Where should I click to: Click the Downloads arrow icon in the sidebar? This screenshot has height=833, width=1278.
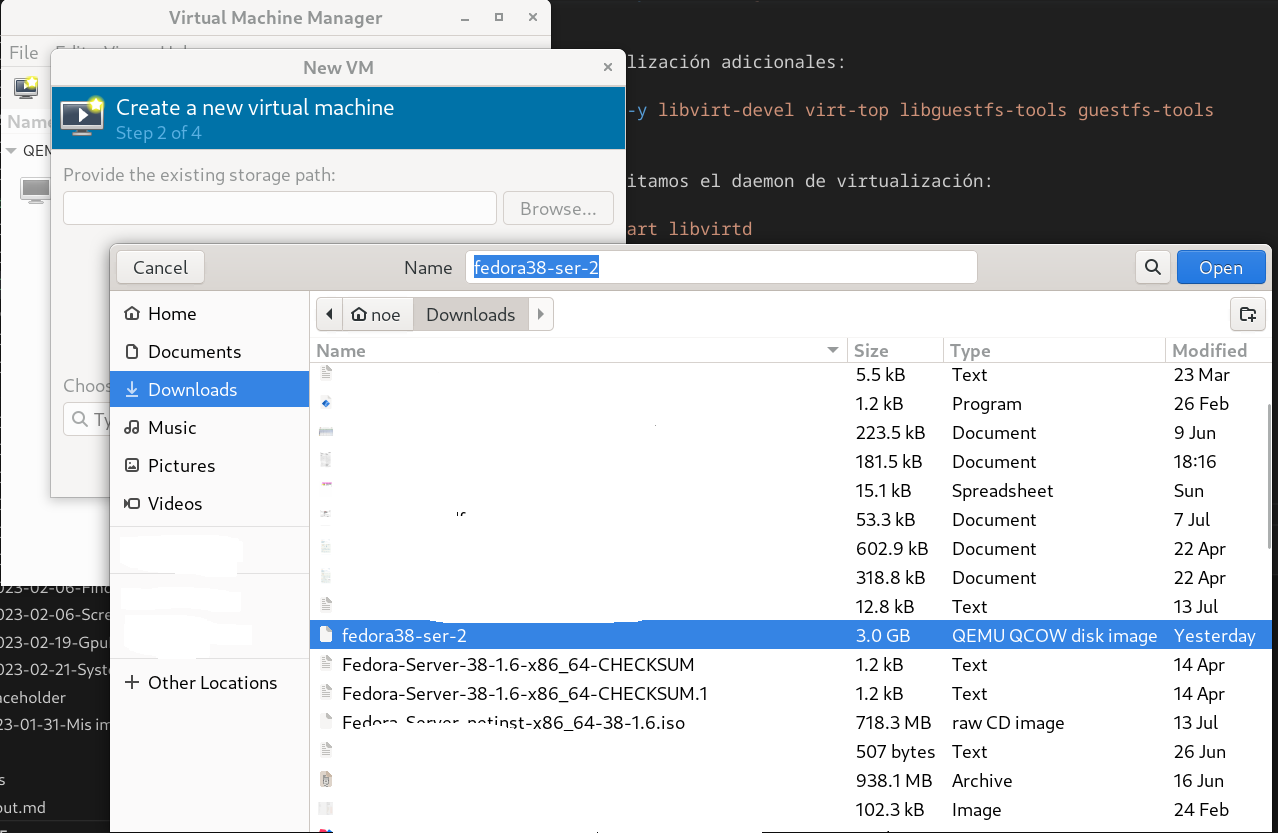132,390
